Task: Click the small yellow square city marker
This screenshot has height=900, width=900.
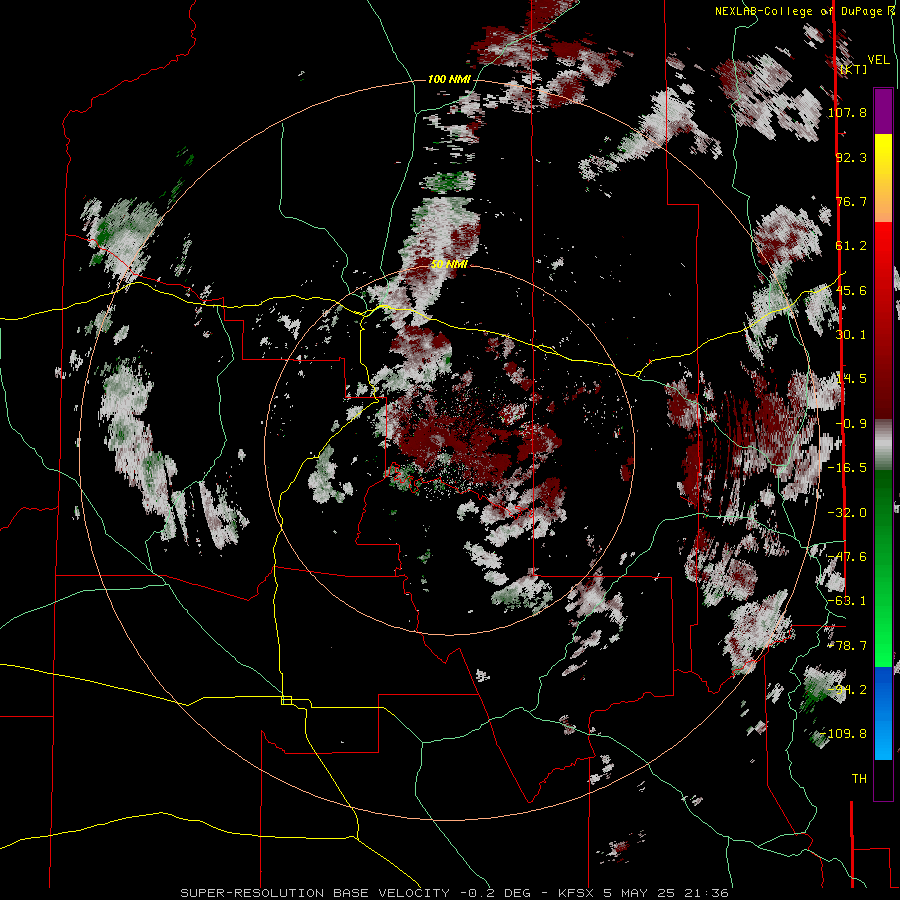Action: tap(287, 700)
